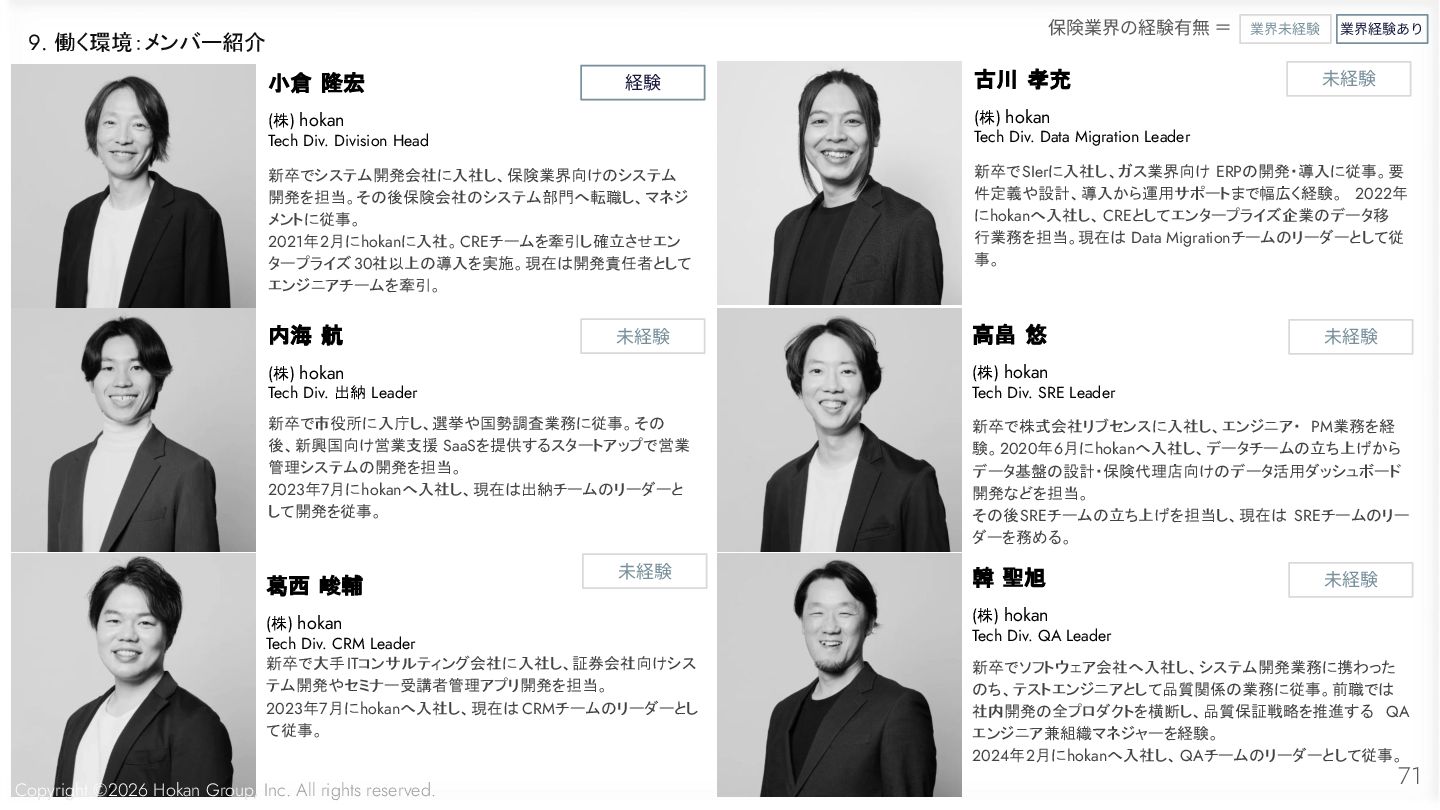This screenshot has height=810, width=1440.
Task: Click the Hokan Group copyright footer text
Action: pyautogui.click(x=225, y=790)
